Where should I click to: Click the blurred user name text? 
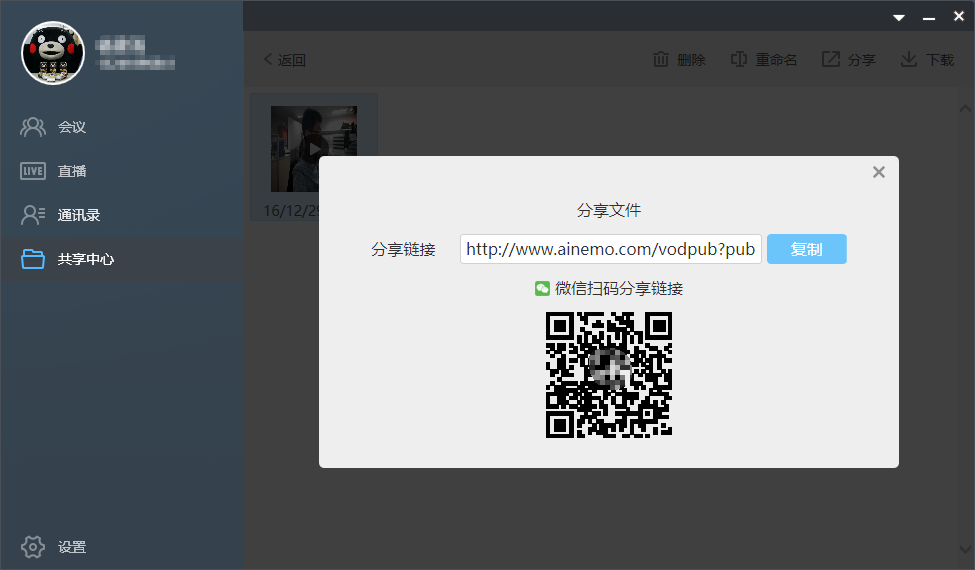pos(121,45)
